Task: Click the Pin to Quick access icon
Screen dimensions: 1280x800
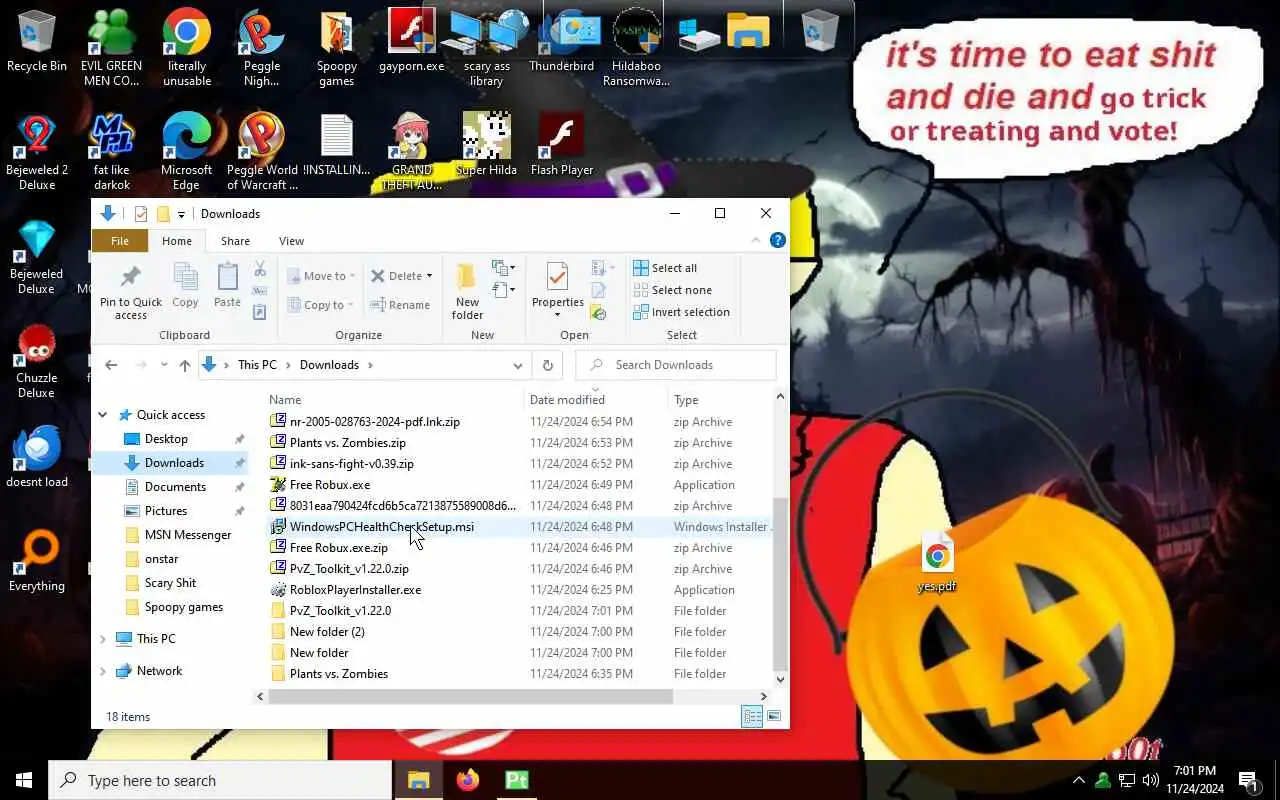Action: [x=130, y=276]
